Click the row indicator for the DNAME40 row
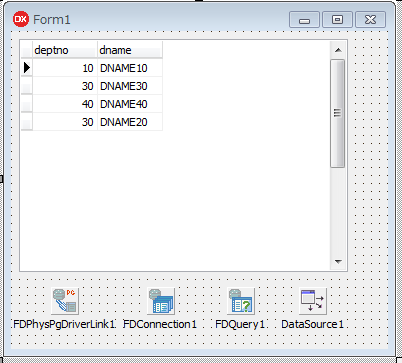 click(x=27, y=104)
